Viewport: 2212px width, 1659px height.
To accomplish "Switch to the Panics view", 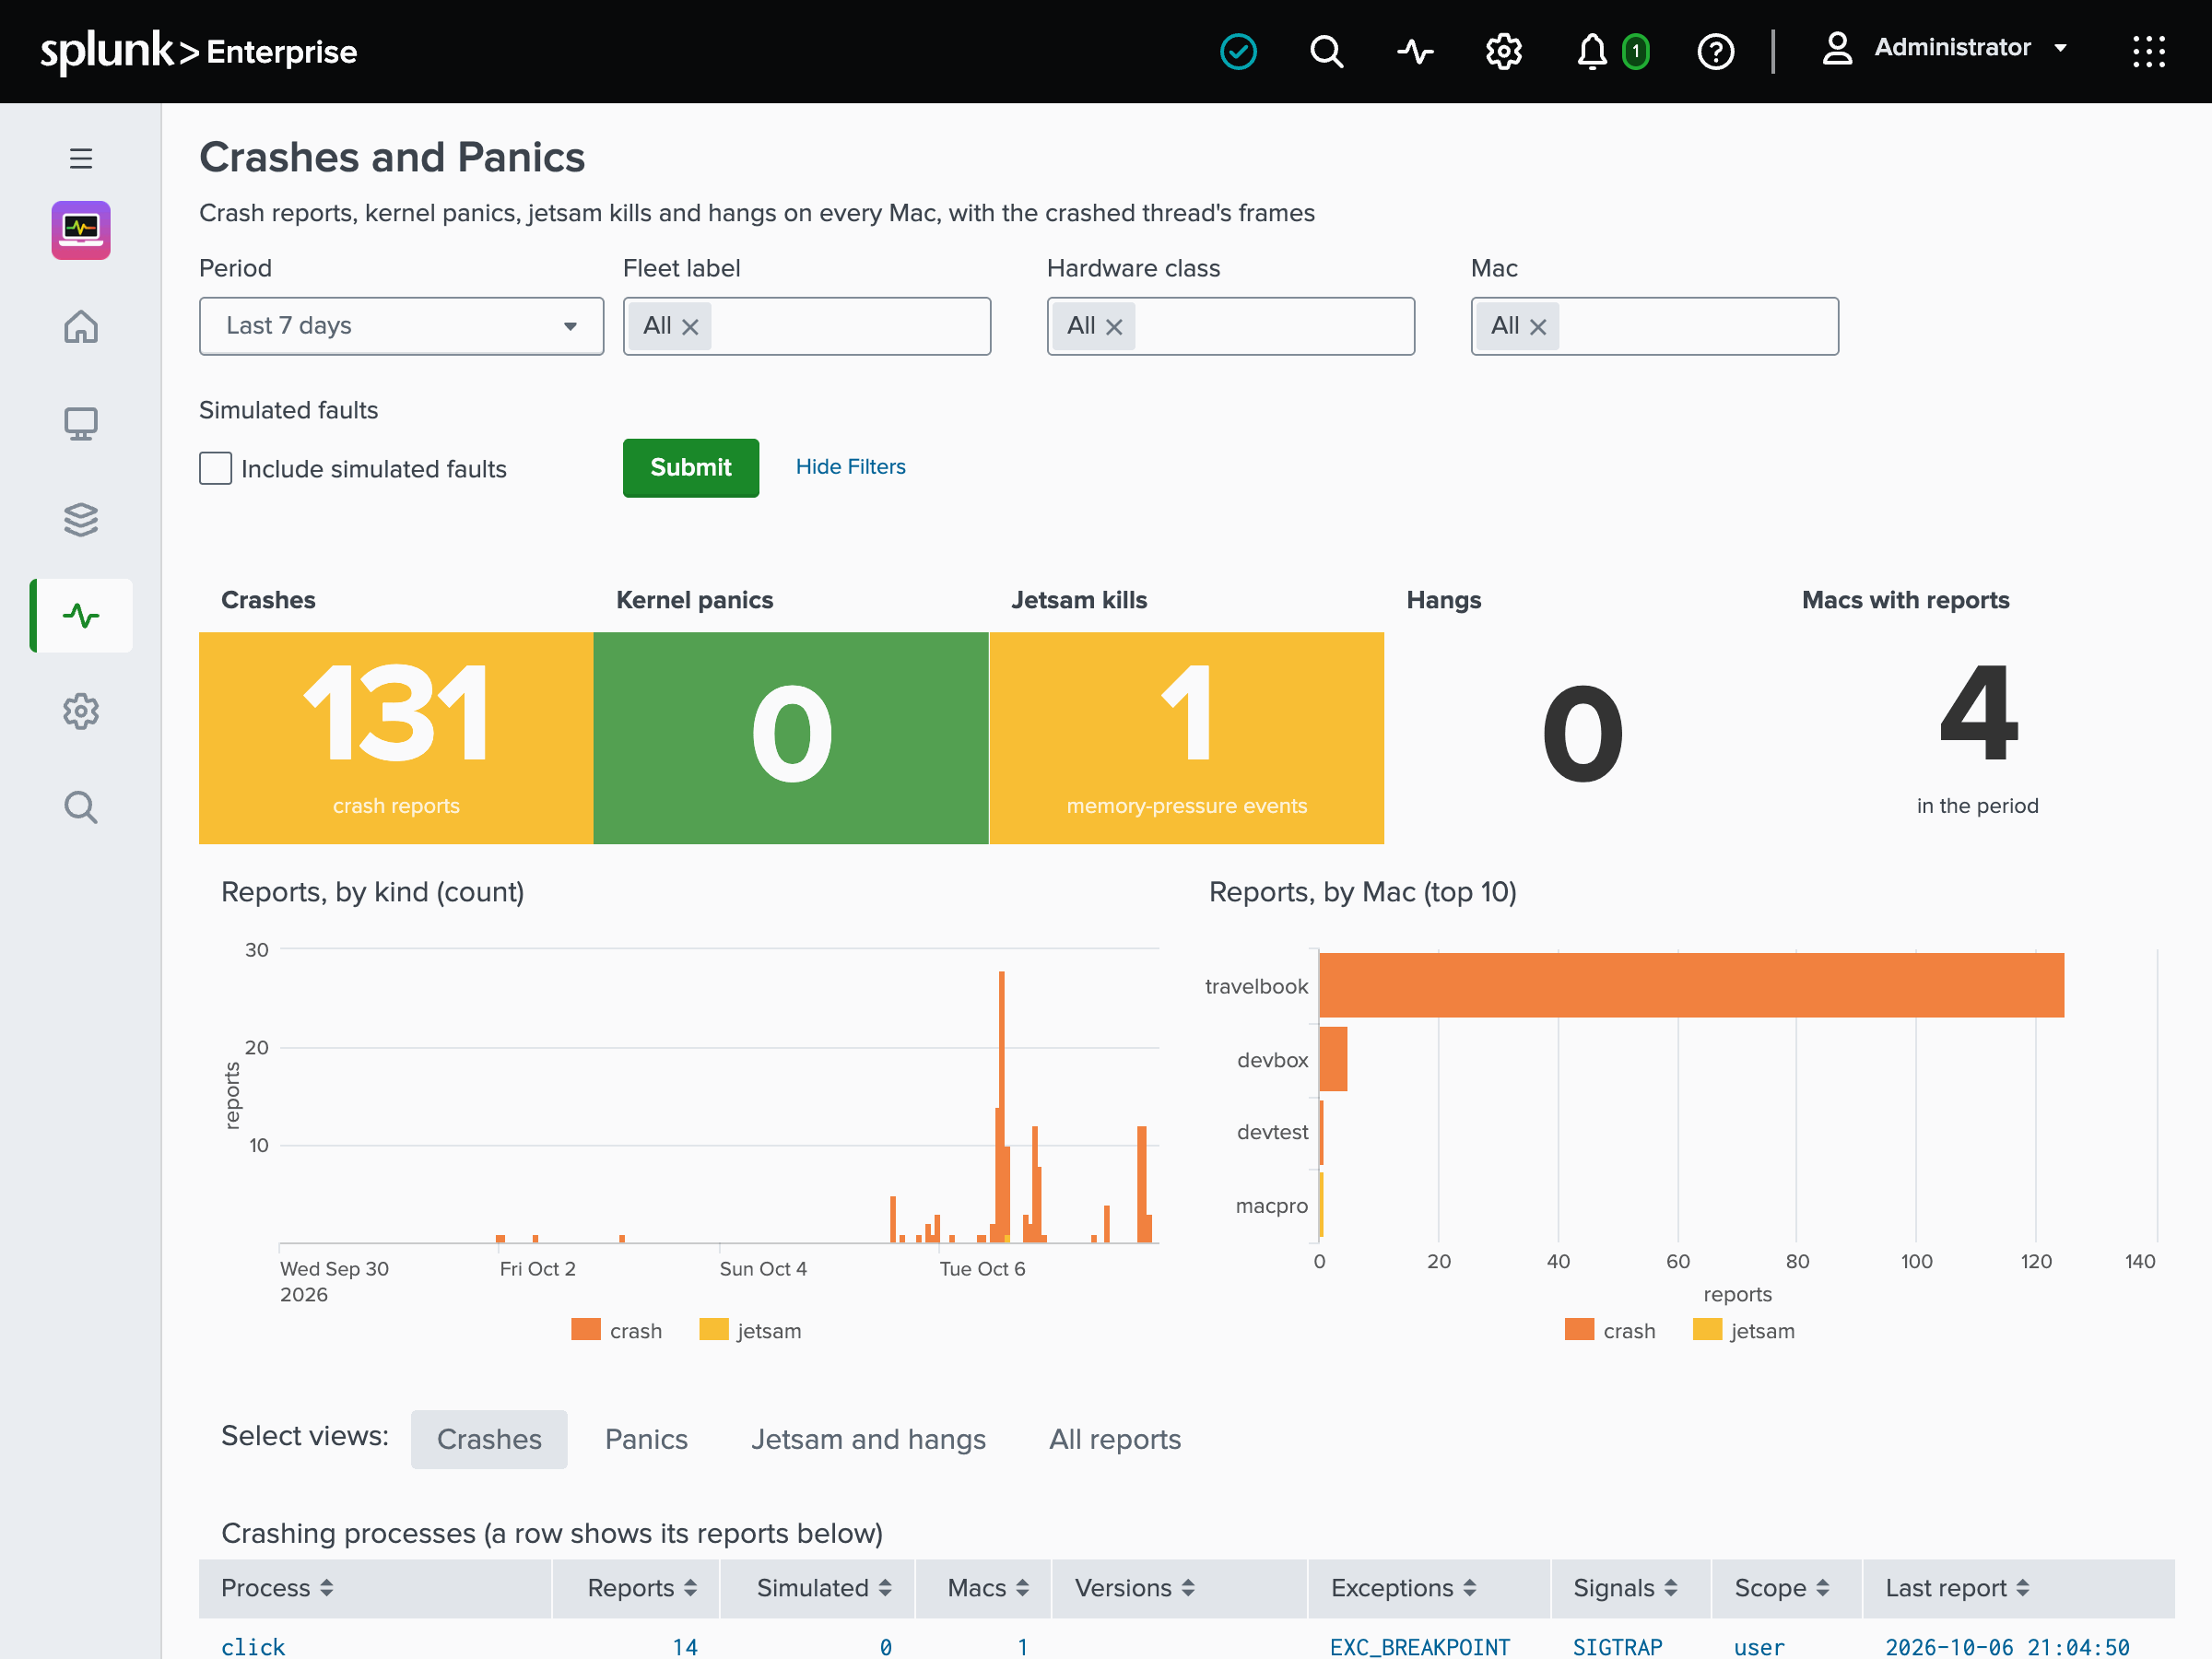I will coord(646,1439).
